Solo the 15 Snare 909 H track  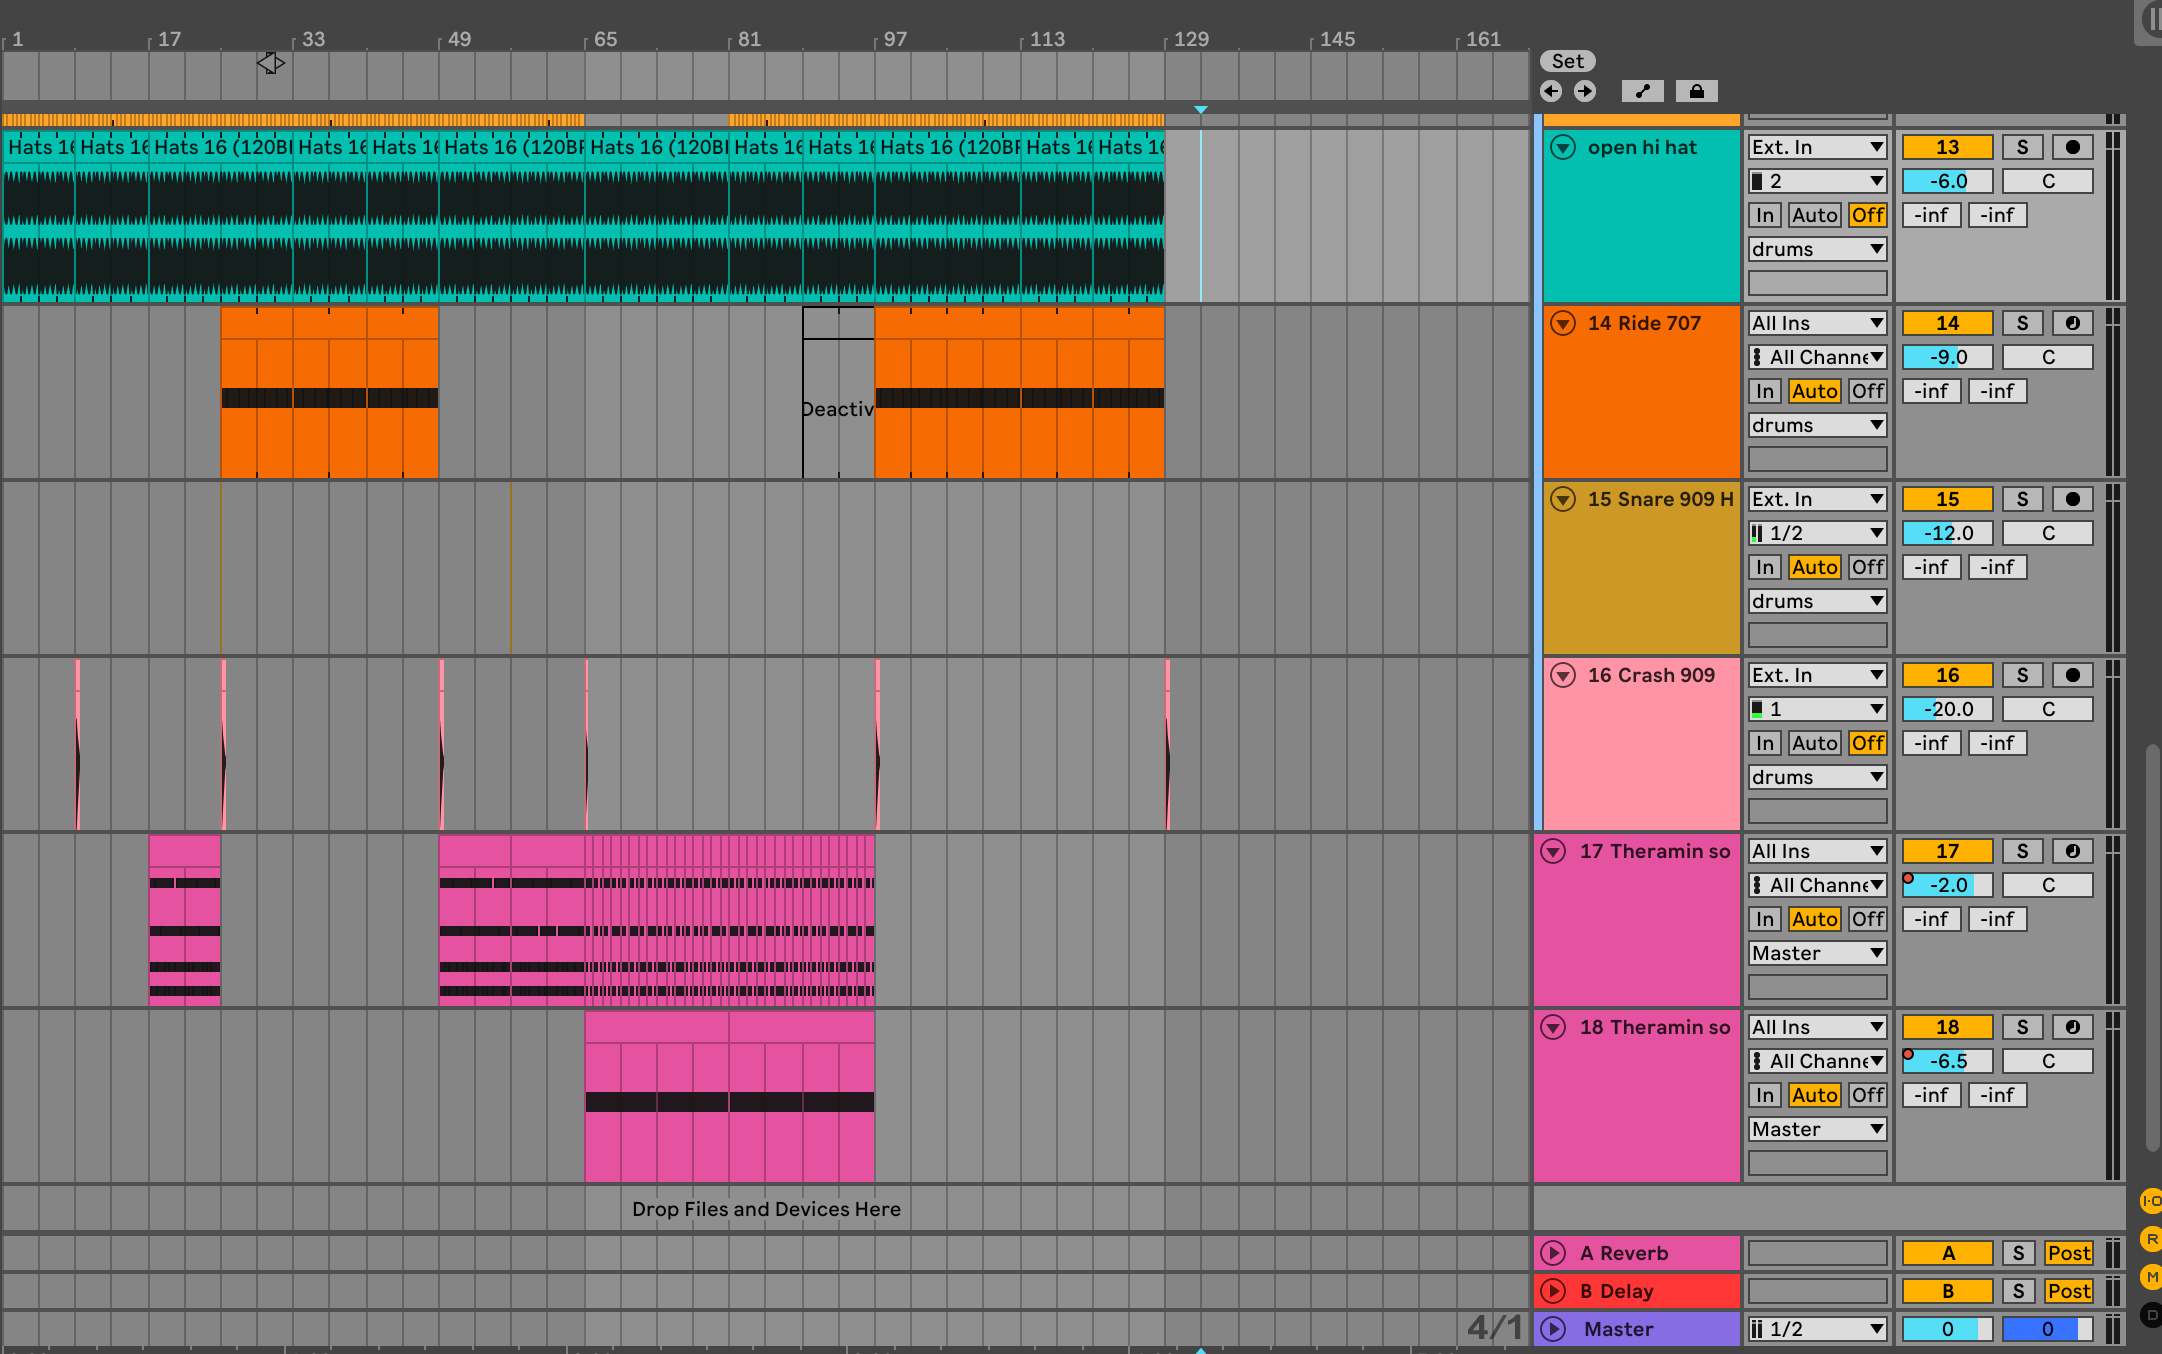click(2022, 499)
